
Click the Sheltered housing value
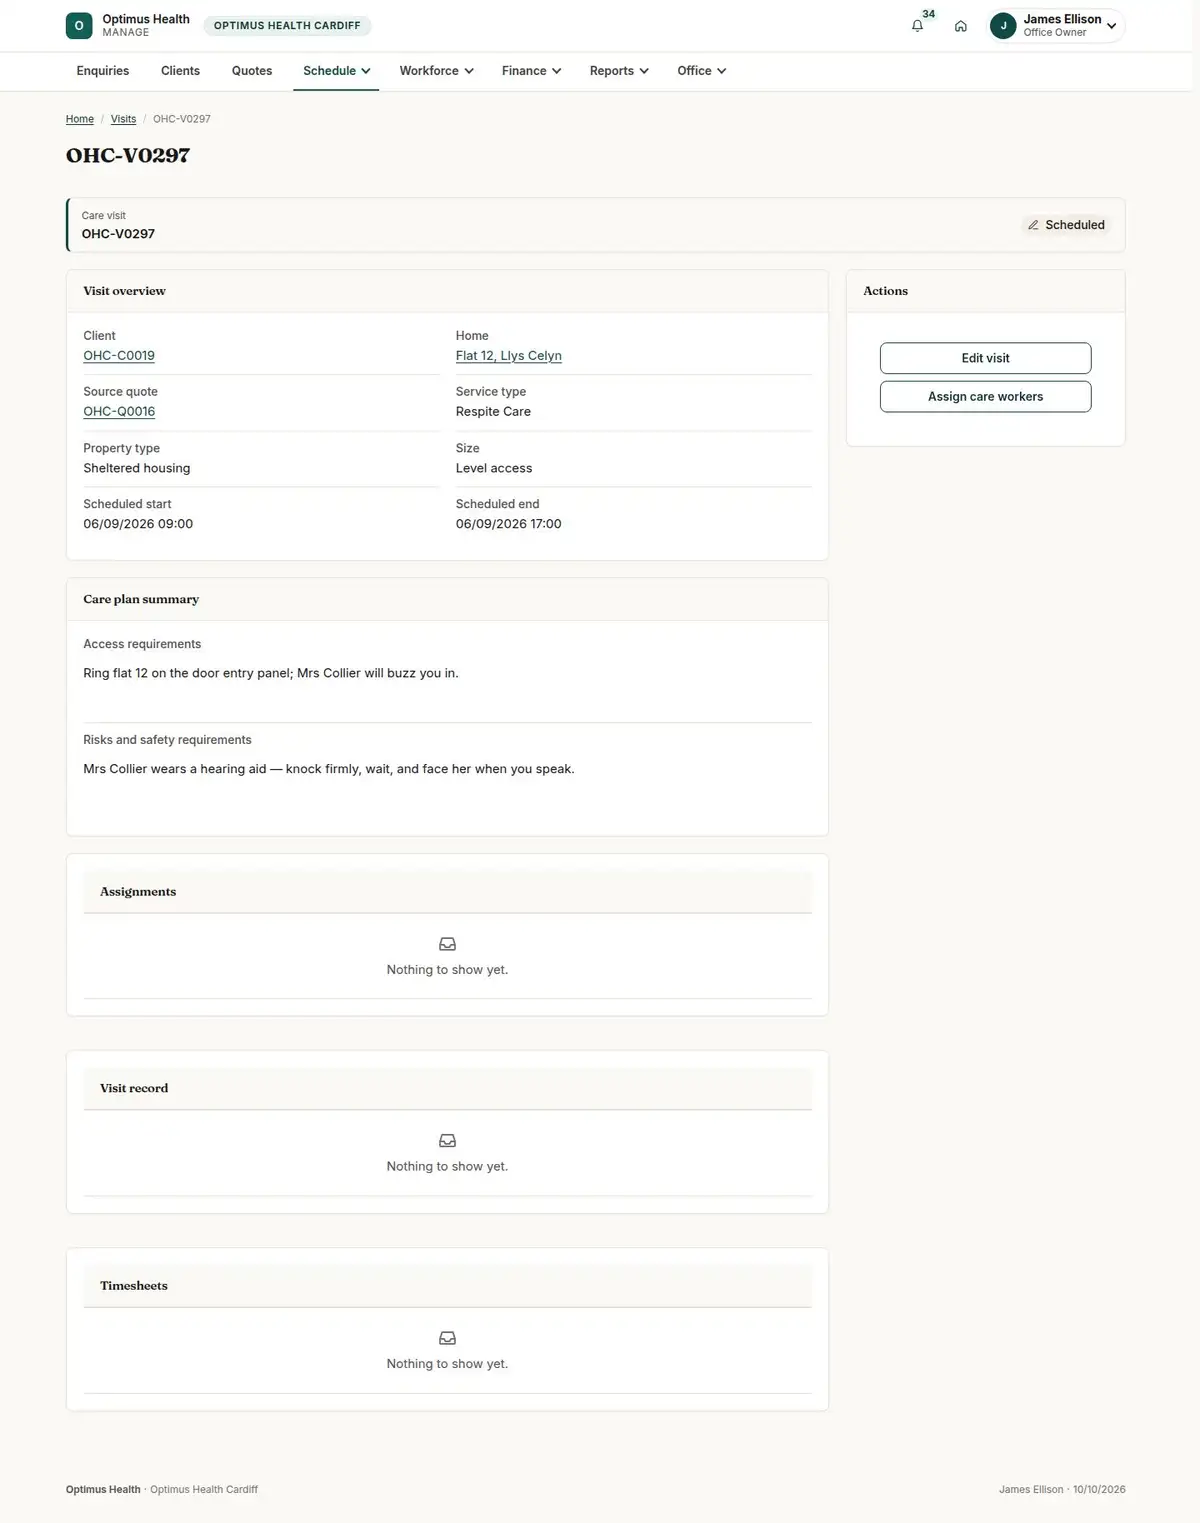pos(137,468)
